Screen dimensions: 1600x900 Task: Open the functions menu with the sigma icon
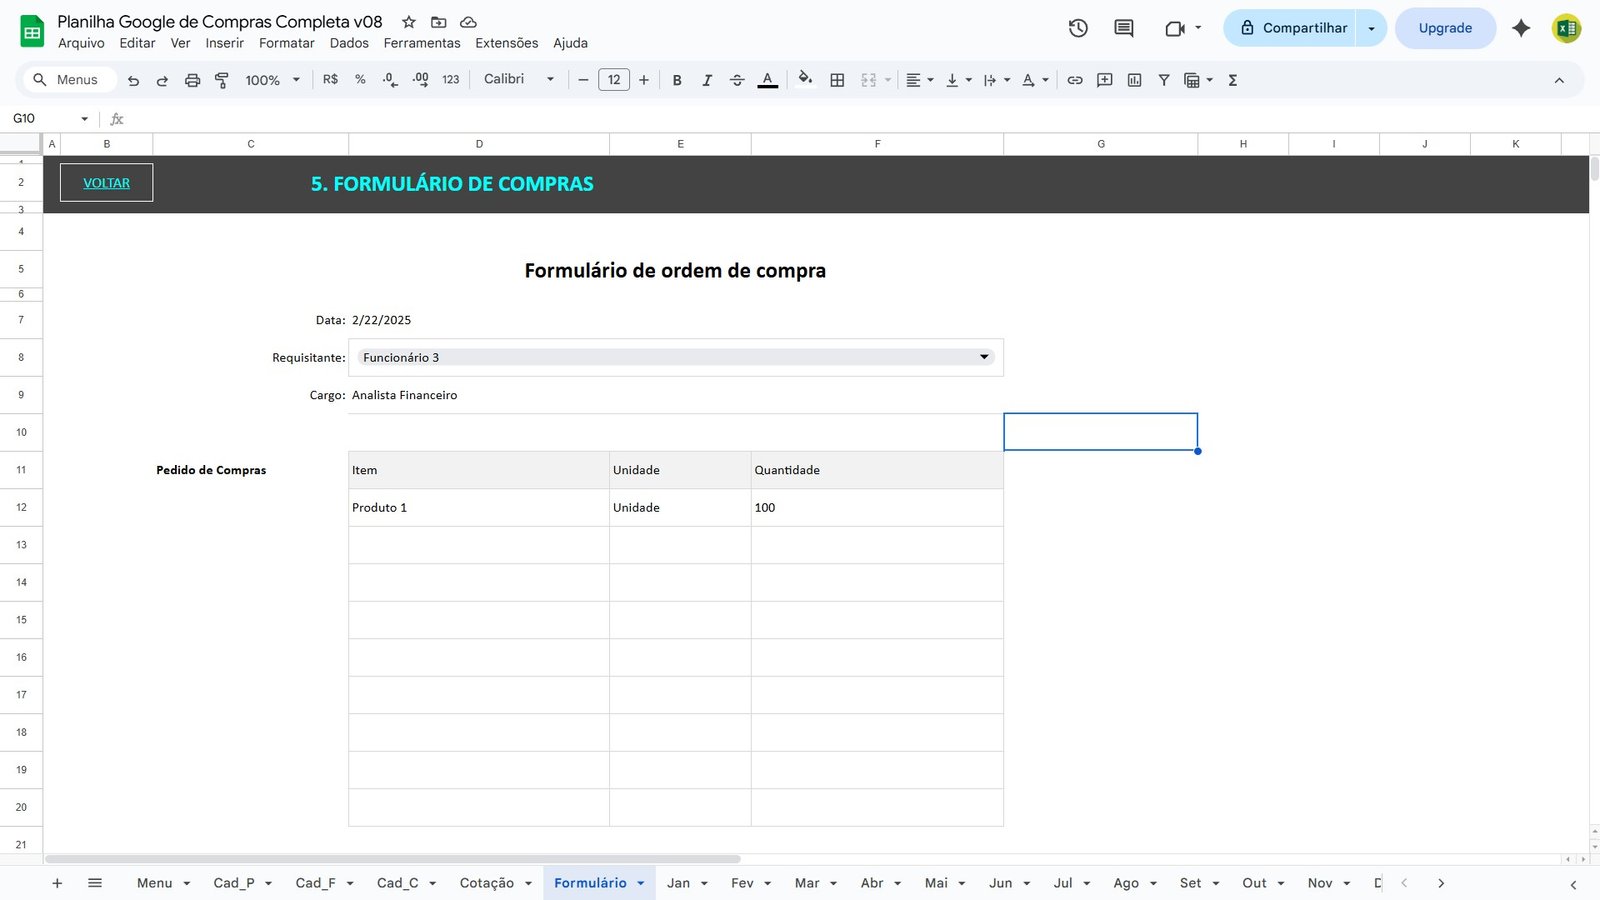(x=1233, y=79)
